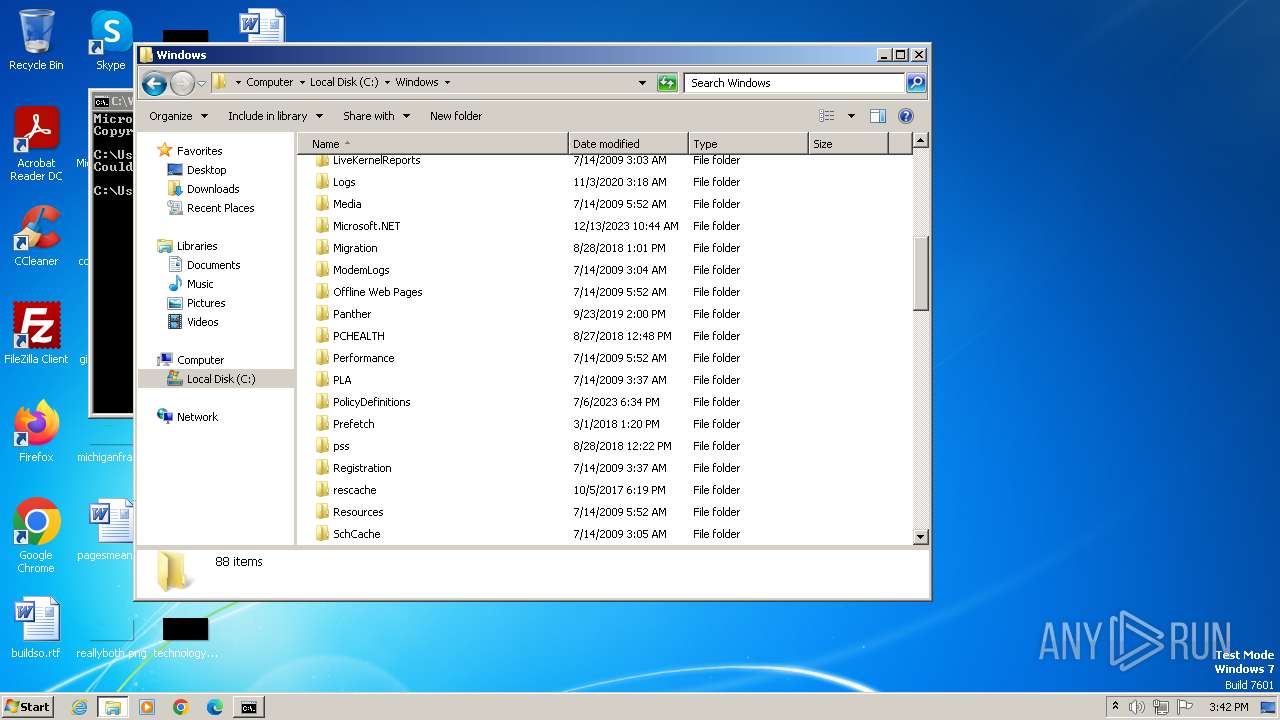Select the Panther folder
The image size is (1280, 720).
click(x=352, y=314)
